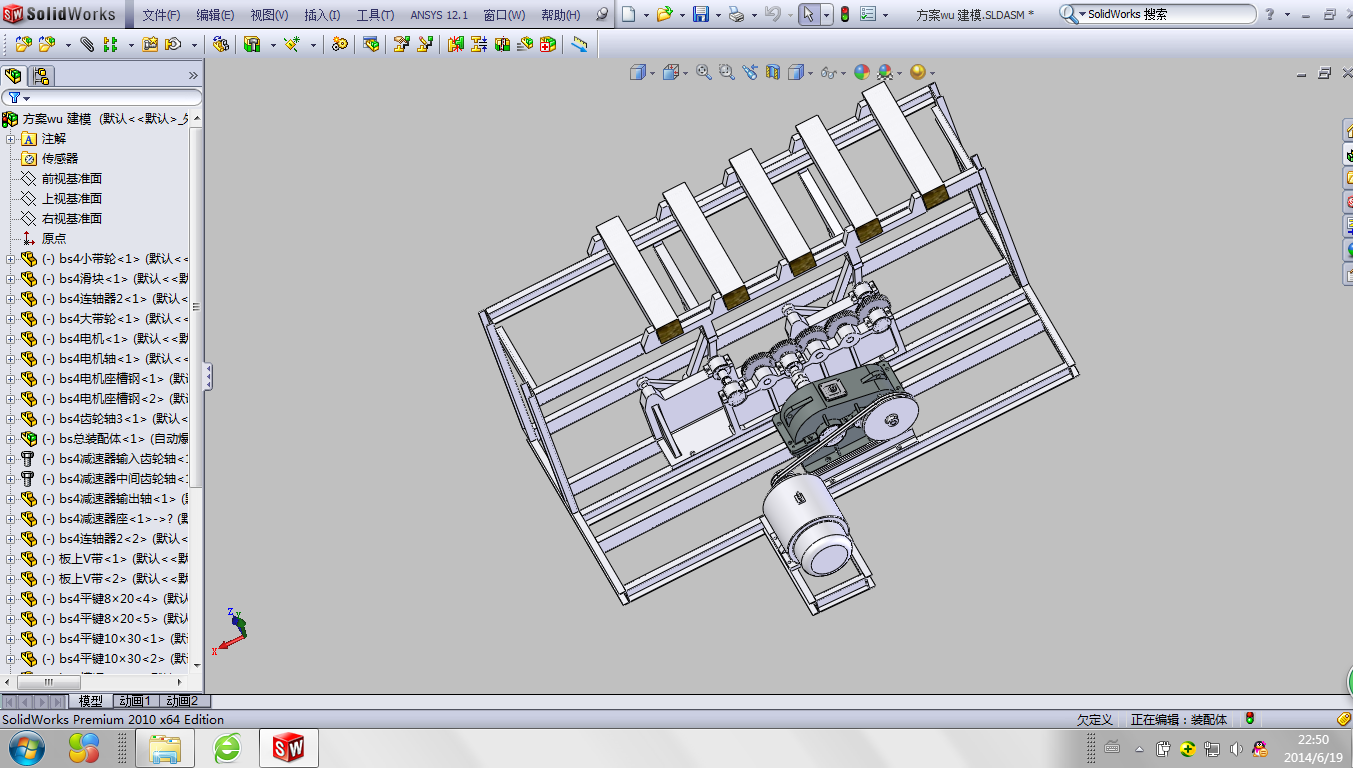The height and width of the screenshot is (768, 1353).
Task: Toggle the Section View icon
Action: (x=772, y=72)
